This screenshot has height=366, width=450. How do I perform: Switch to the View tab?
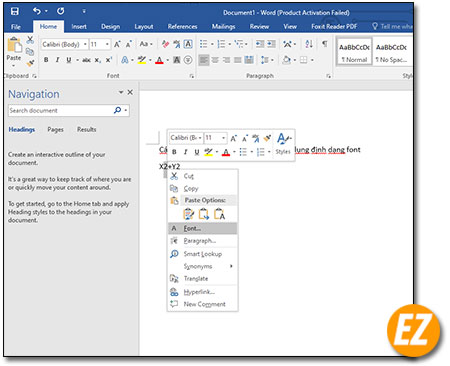290,27
